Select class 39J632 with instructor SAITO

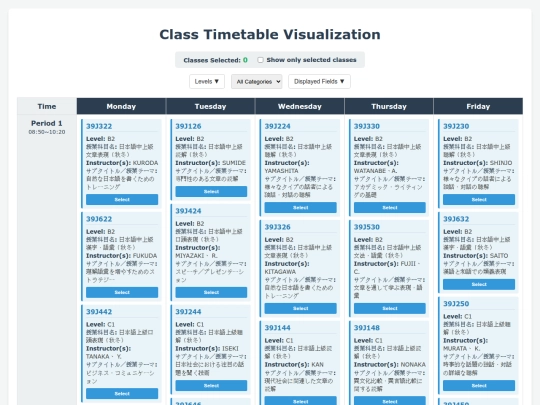[x=479, y=284]
